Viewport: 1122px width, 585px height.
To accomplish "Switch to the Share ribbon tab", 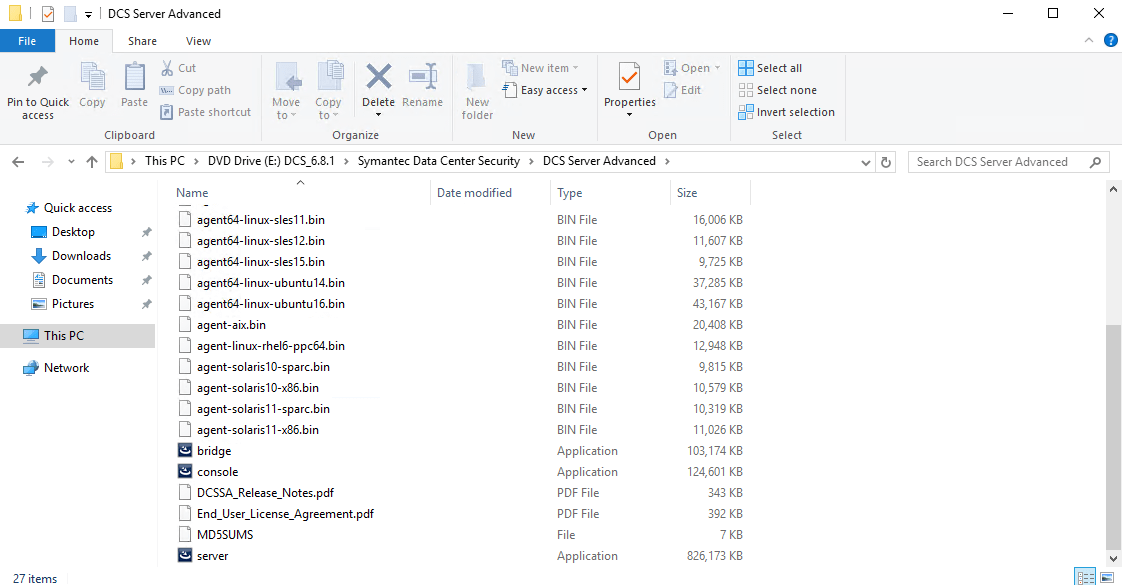I will [x=142, y=41].
